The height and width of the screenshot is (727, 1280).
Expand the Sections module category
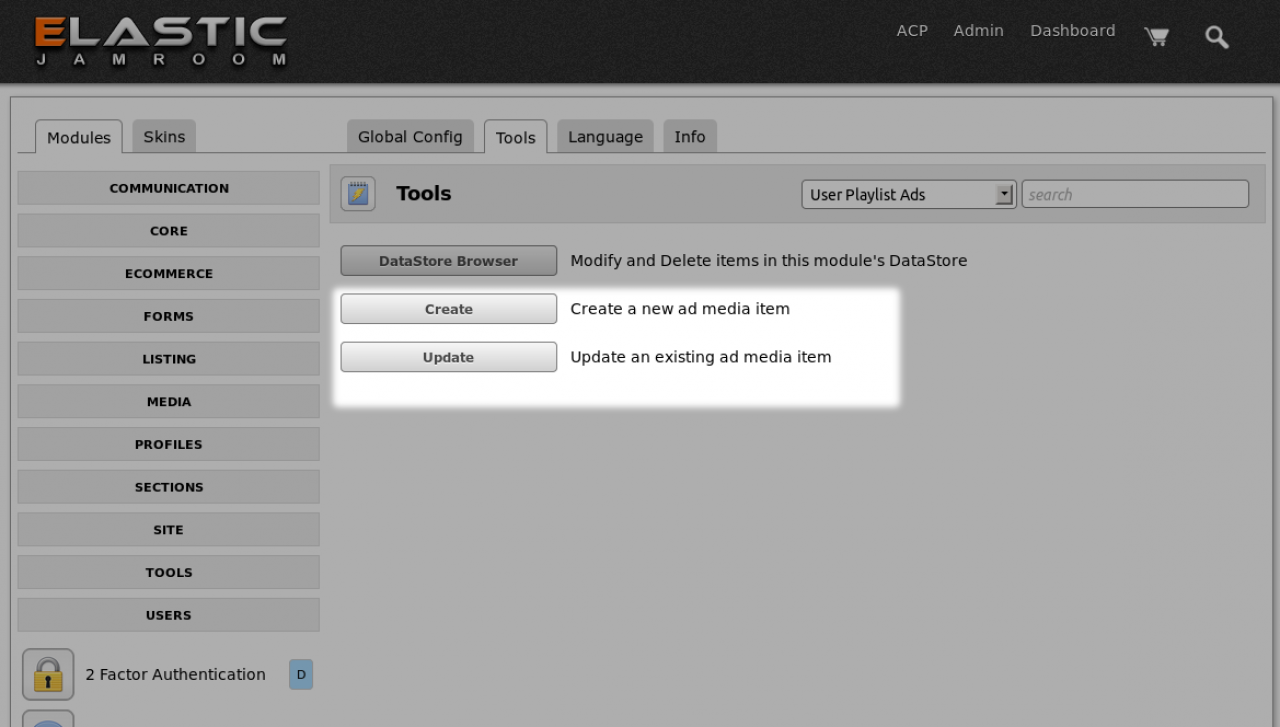(x=169, y=487)
